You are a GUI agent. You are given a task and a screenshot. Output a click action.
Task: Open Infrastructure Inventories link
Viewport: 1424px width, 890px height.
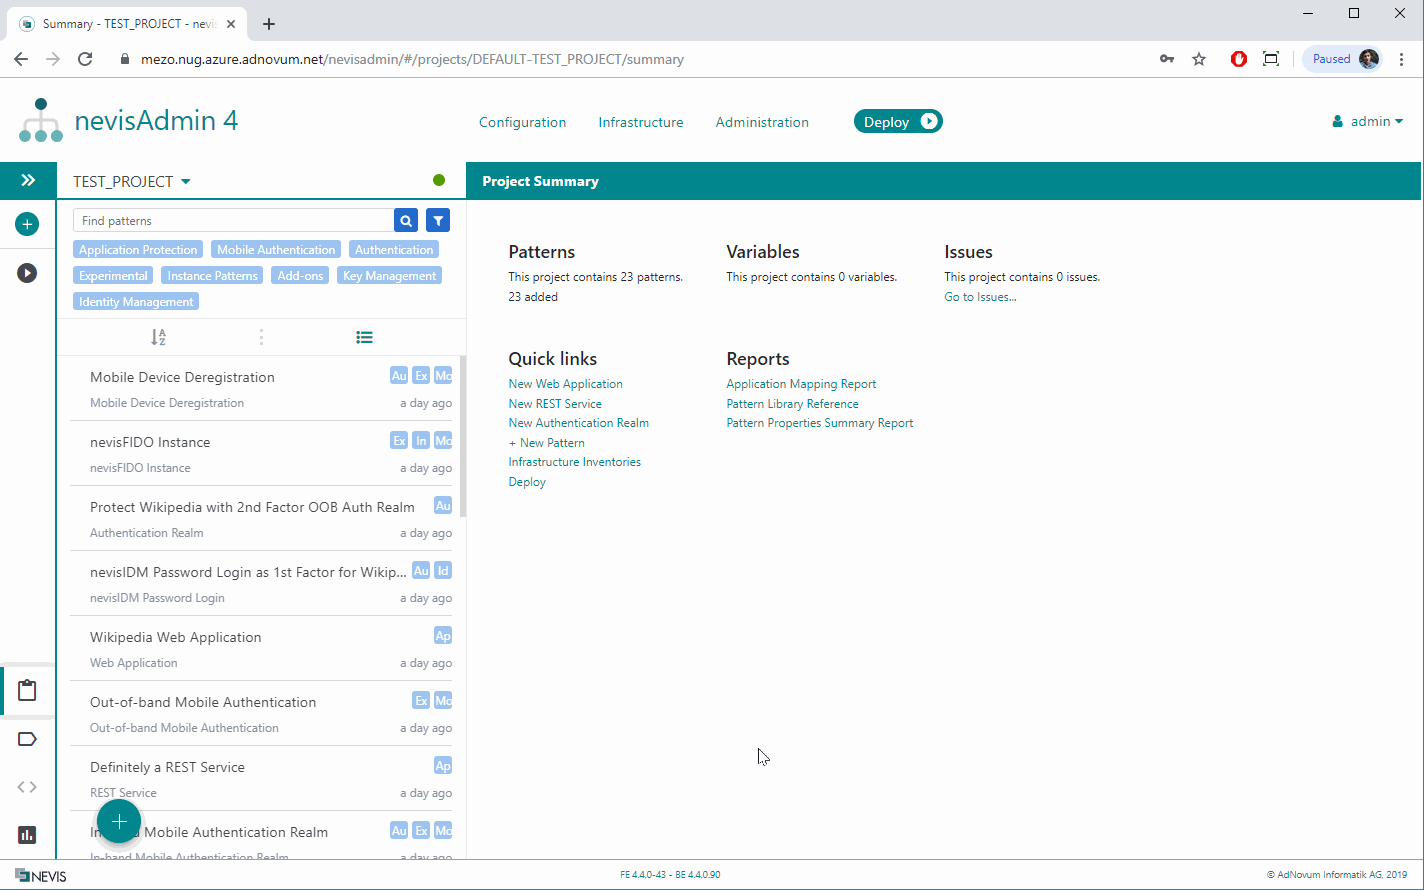574,462
